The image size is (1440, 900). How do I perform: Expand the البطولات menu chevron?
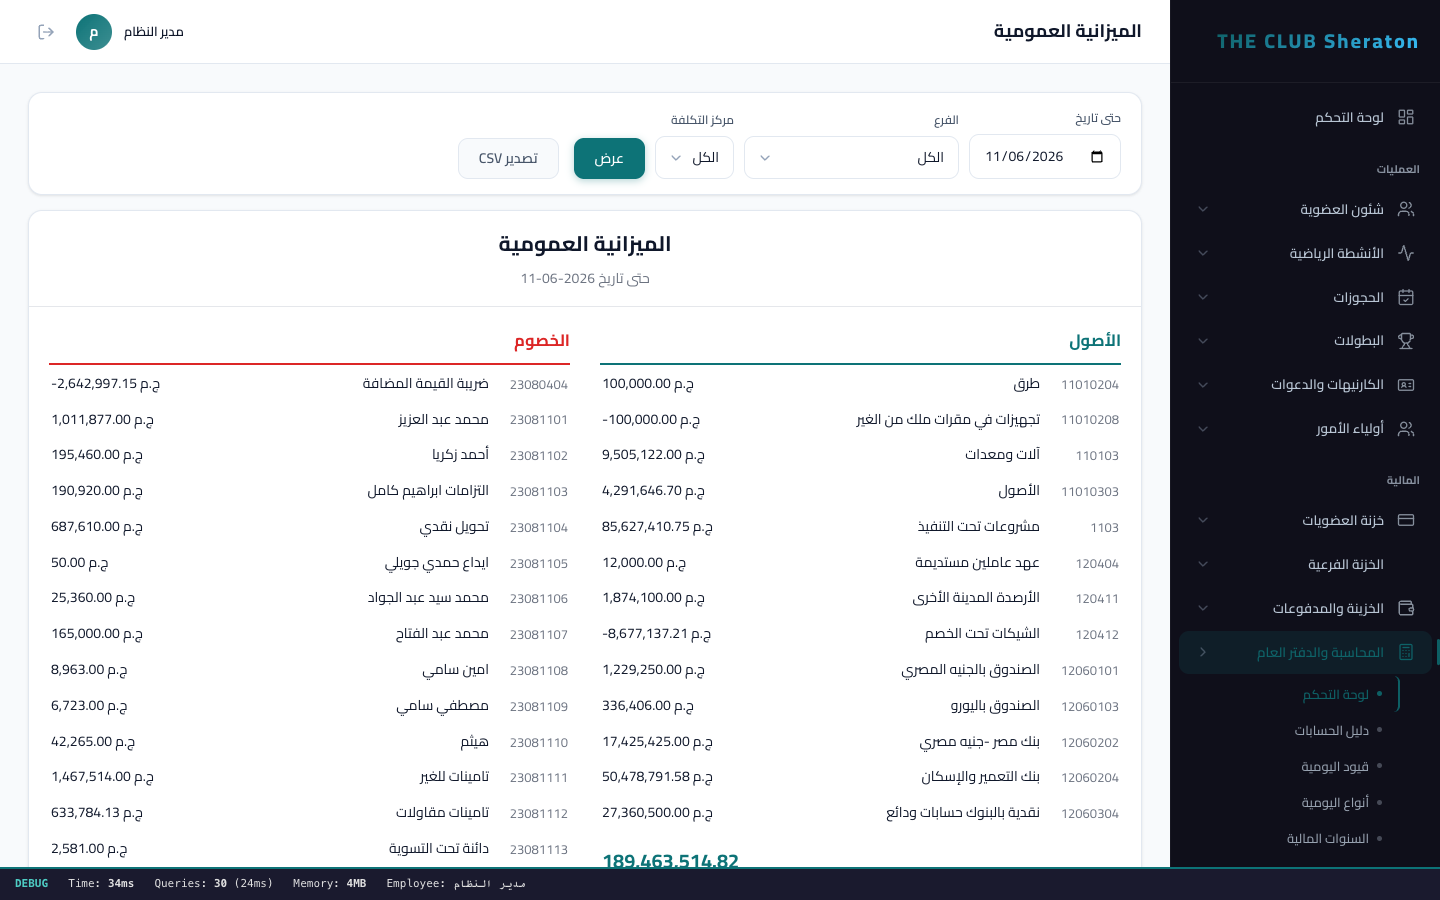pyautogui.click(x=1203, y=341)
